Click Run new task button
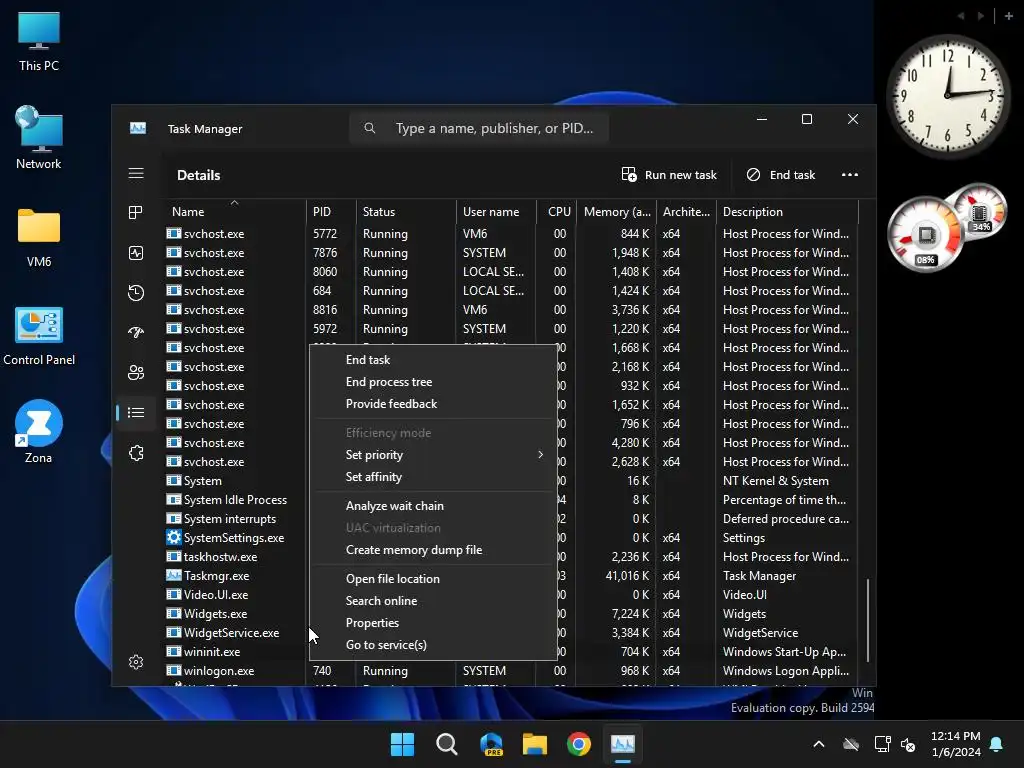 tap(669, 174)
